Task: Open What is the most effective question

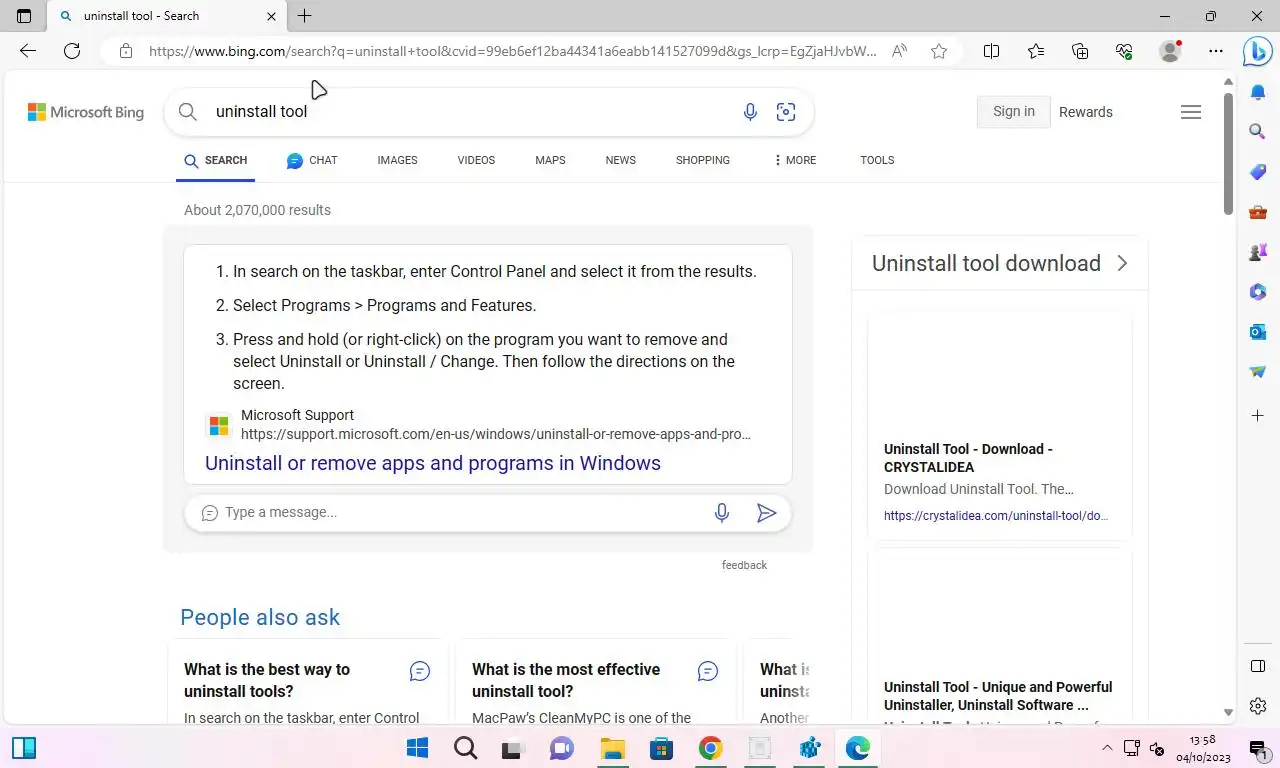Action: (x=566, y=680)
